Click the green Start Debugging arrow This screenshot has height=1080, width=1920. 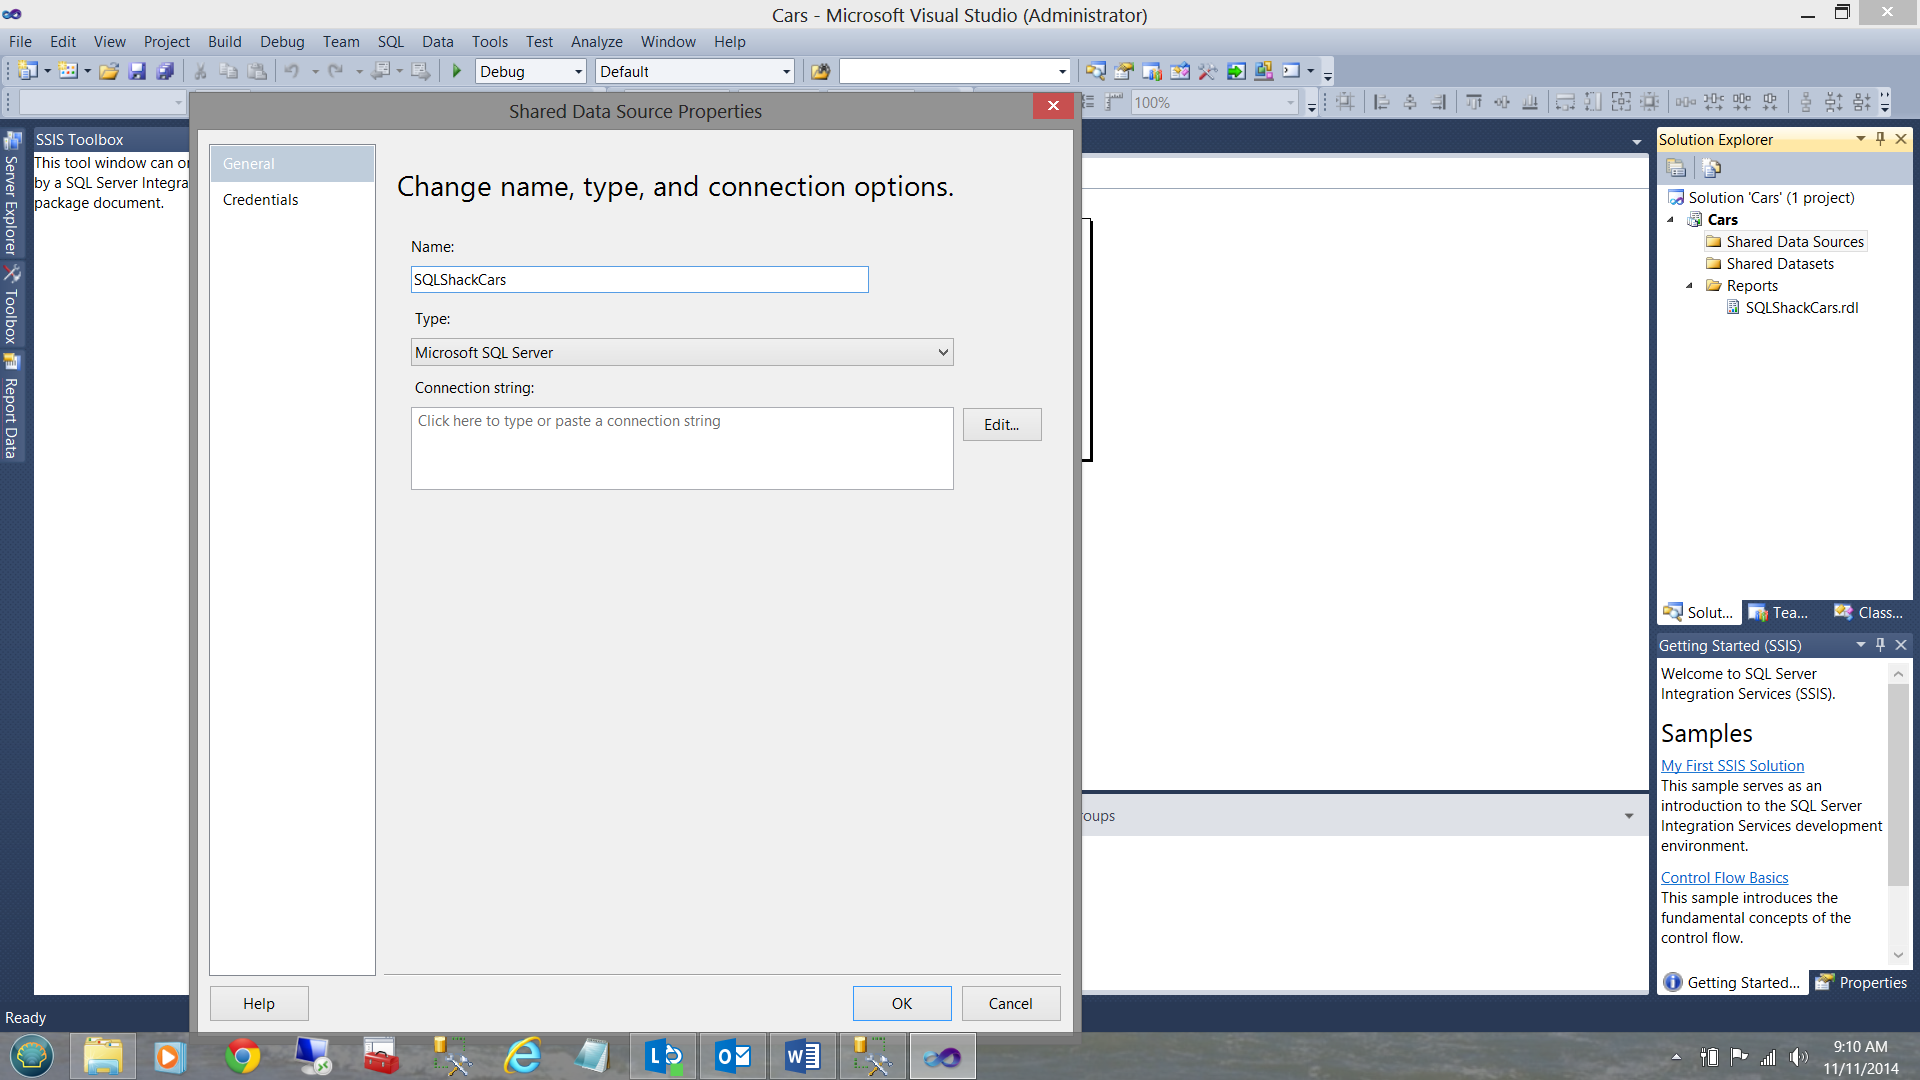point(457,71)
